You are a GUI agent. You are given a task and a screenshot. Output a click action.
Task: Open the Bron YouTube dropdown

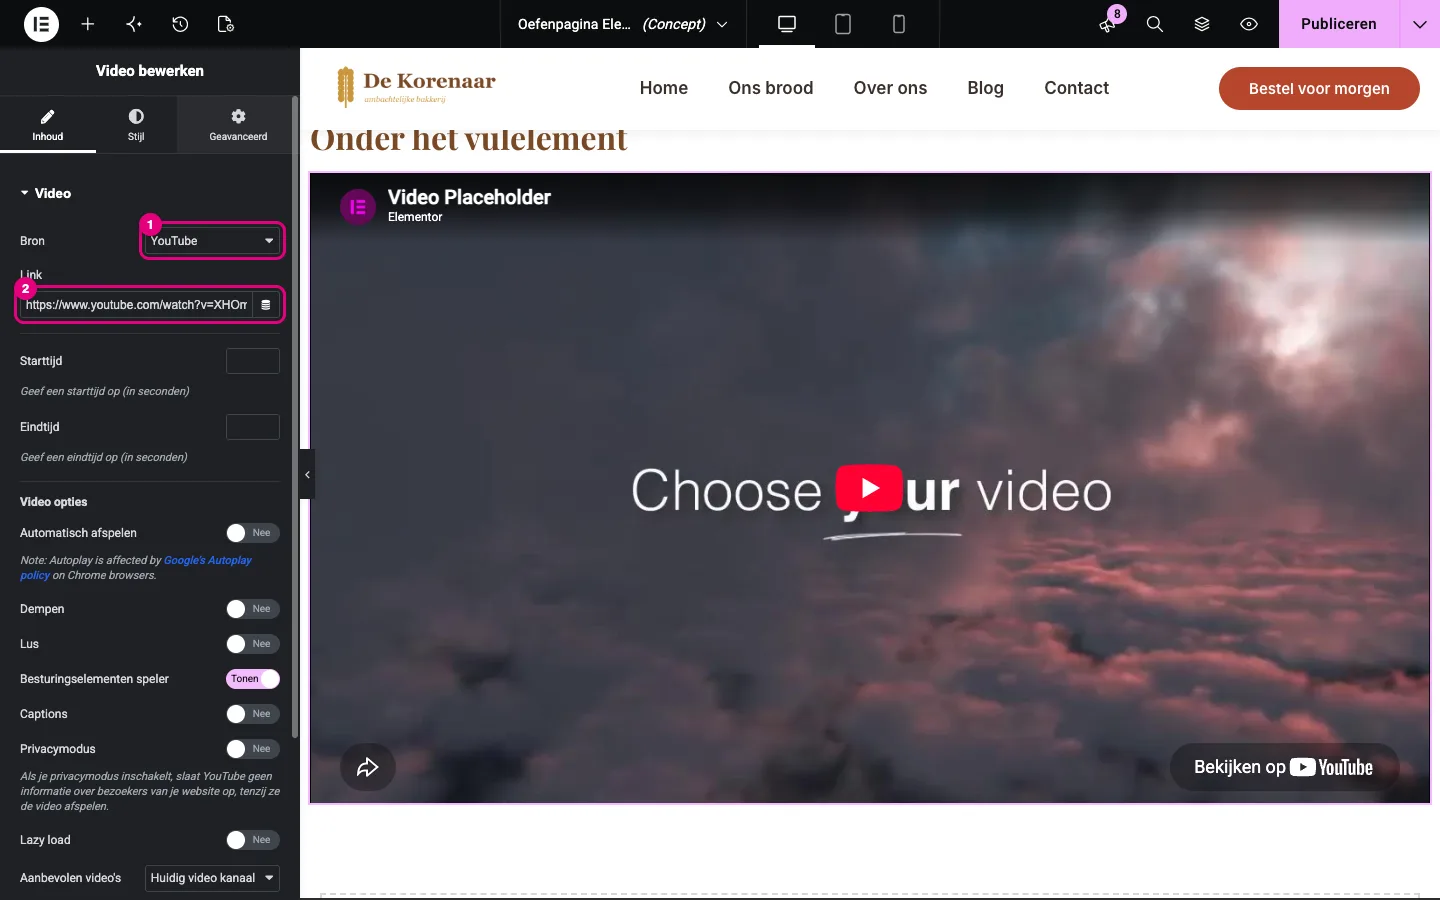(x=212, y=241)
